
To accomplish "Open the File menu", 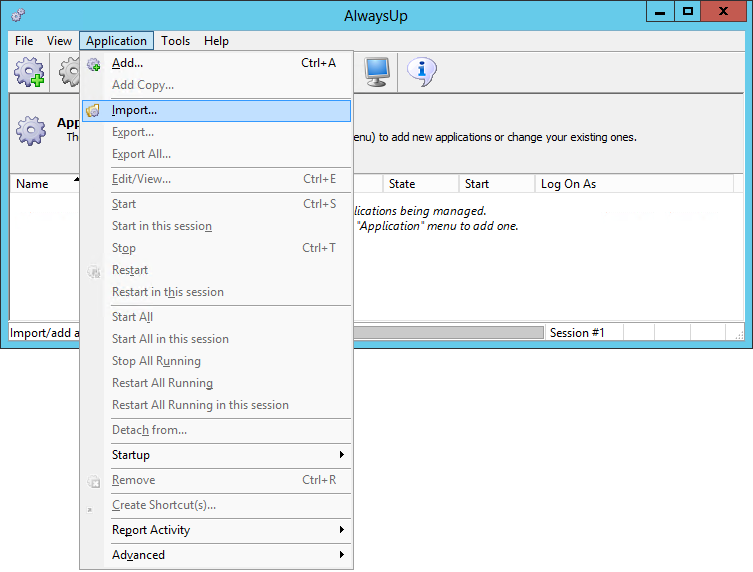I will 24,41.
